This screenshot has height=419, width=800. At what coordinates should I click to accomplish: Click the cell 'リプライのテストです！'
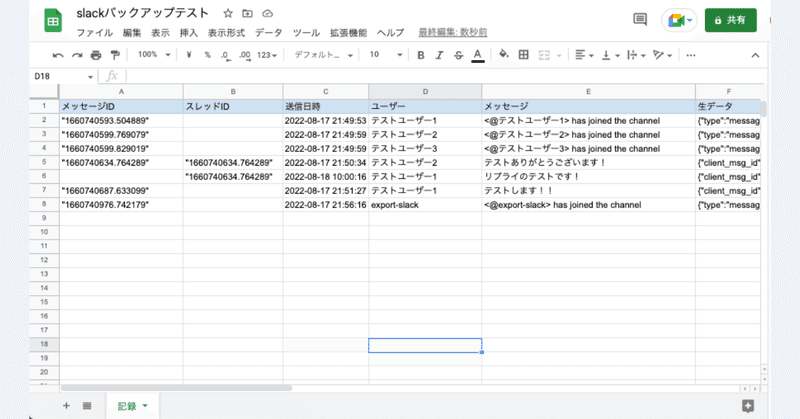click(x=588, y=177)
